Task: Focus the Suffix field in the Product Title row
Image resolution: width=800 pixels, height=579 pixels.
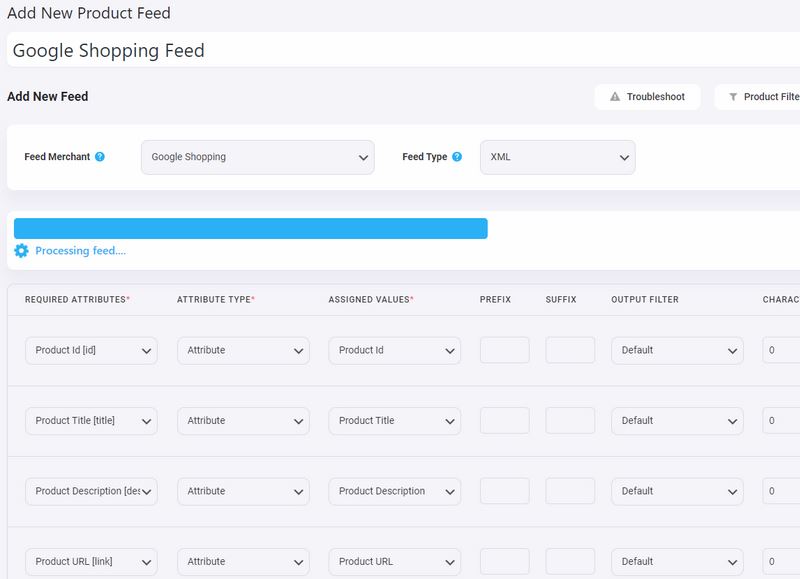Action: pyautogui.click(x=570, y=420)
